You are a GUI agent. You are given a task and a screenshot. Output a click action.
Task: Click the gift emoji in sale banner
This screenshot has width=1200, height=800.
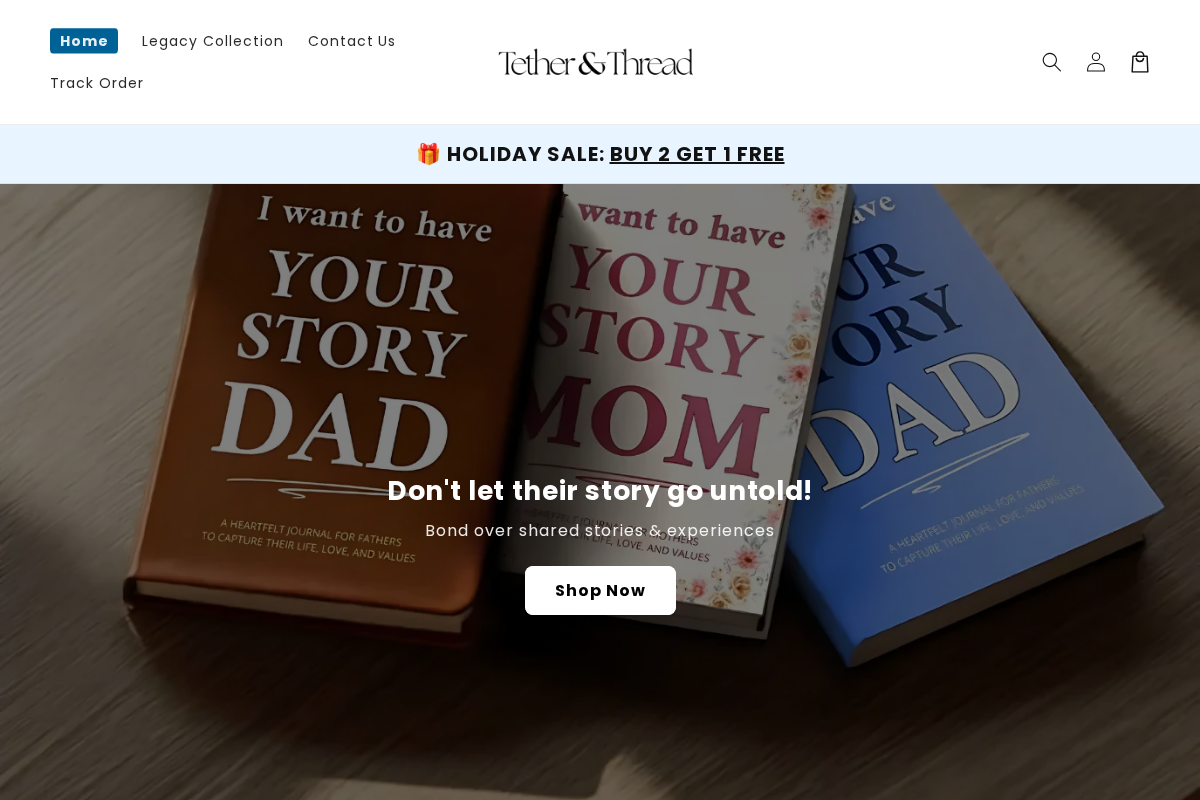[x=428, y=154]
